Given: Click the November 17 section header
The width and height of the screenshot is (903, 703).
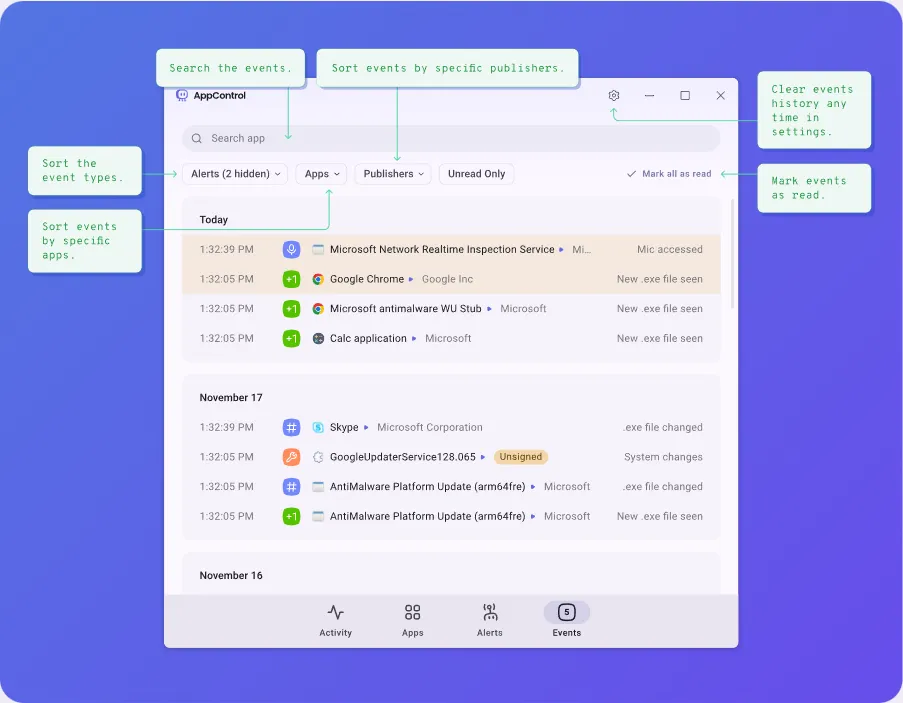Looking at the screenshot, I should pos(231,398).
